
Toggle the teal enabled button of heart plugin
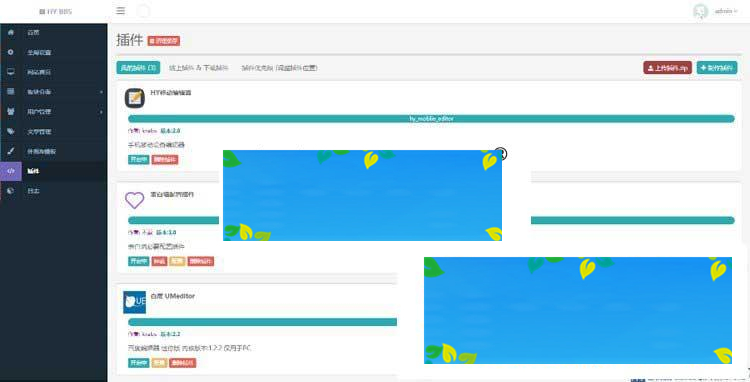click(139, 262)
